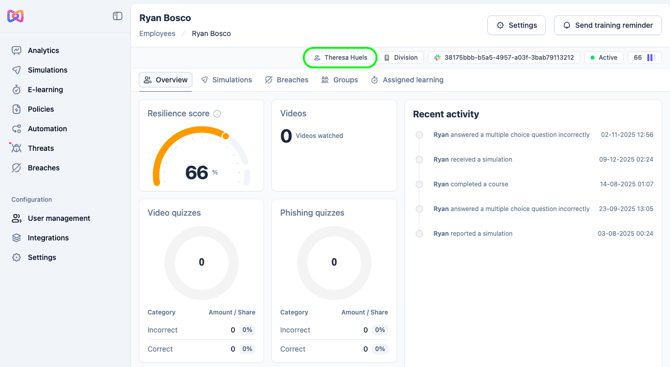Click the Correct row in Video quizzes
Image resolution: width=670 pixels, height=367 pixels.
point(201,349)
